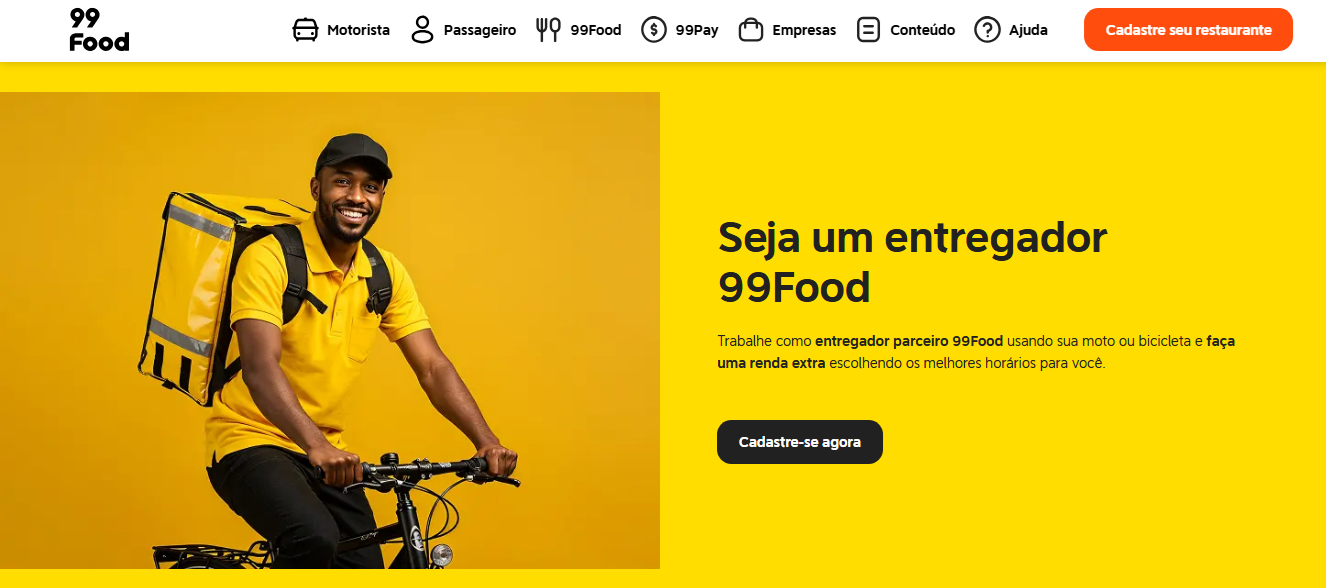The height and width of the screenshot is (588, 1326).
Task: Open the Empresas menu label
Action: click(804, 30)
